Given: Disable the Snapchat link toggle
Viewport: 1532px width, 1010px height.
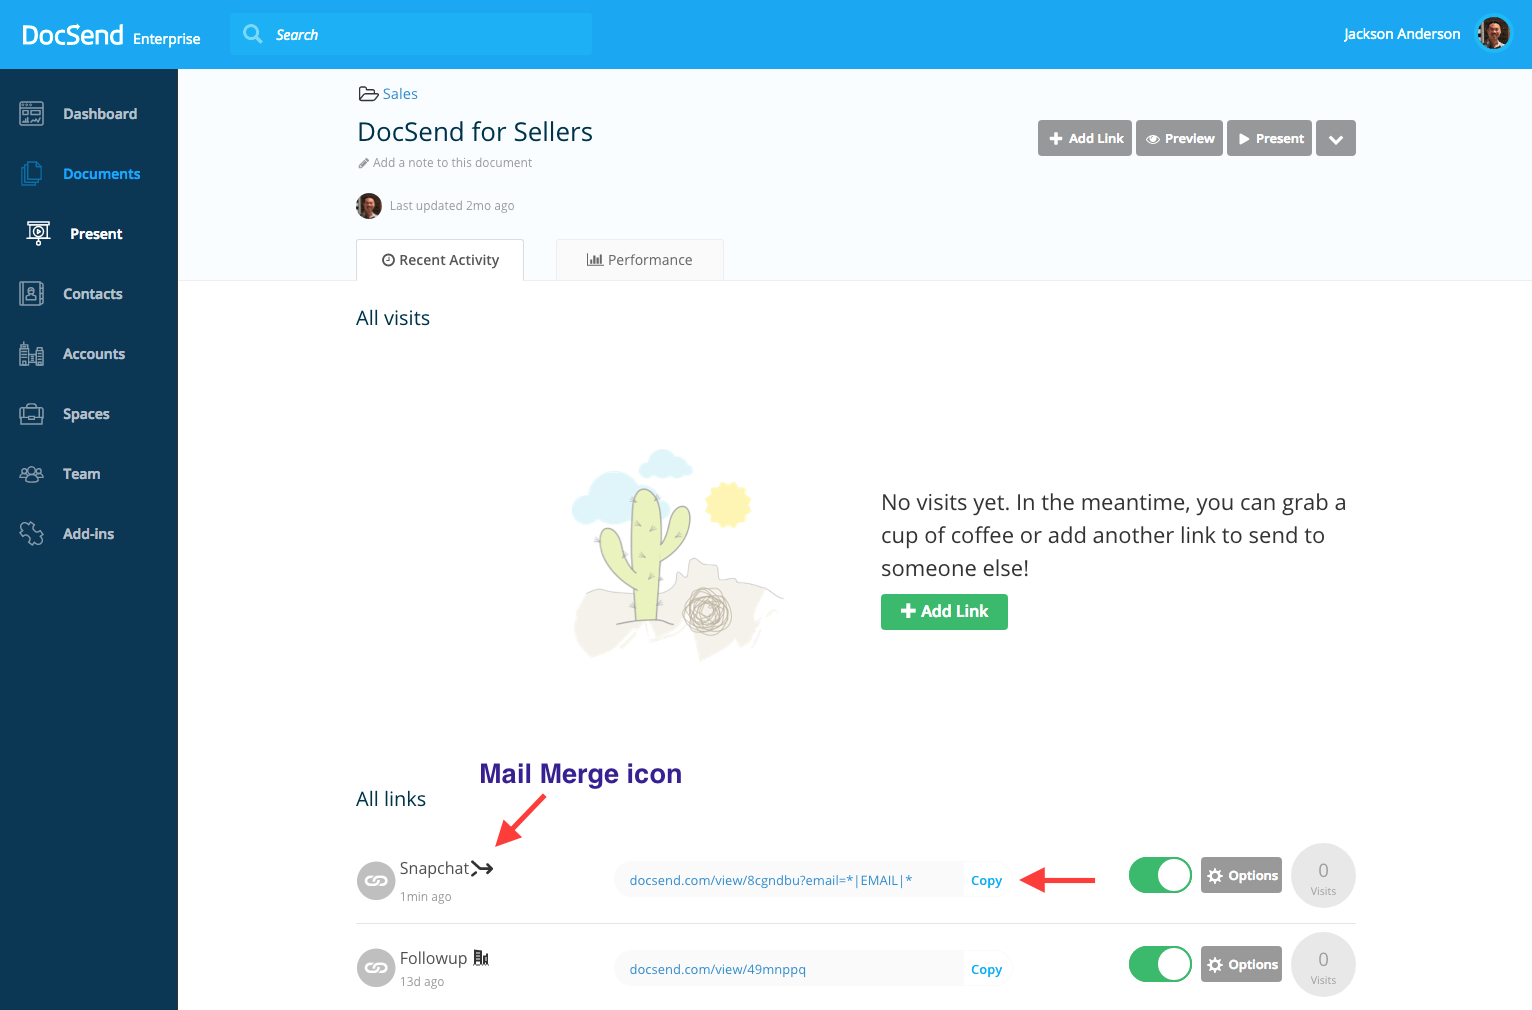Looking at the screenshot, I should click(1160, 875).
